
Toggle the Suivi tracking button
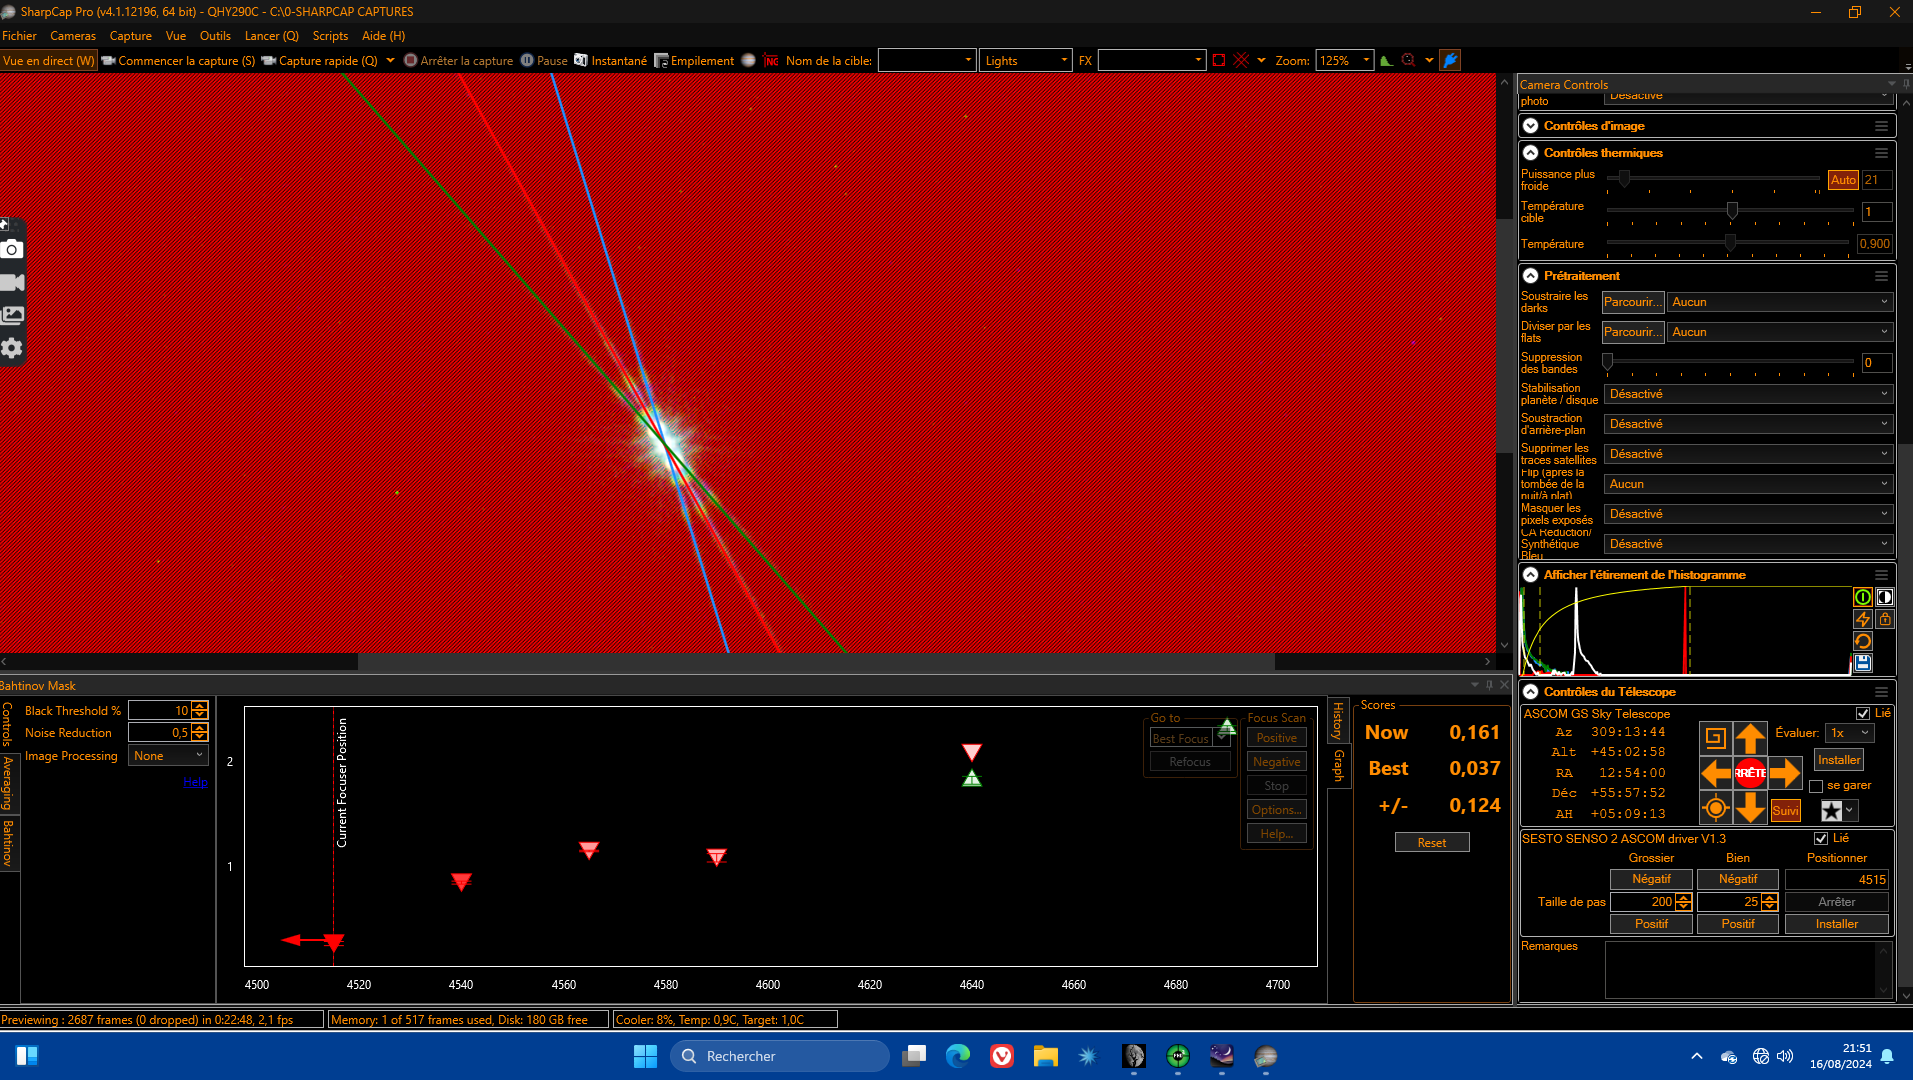[1785, 810]
